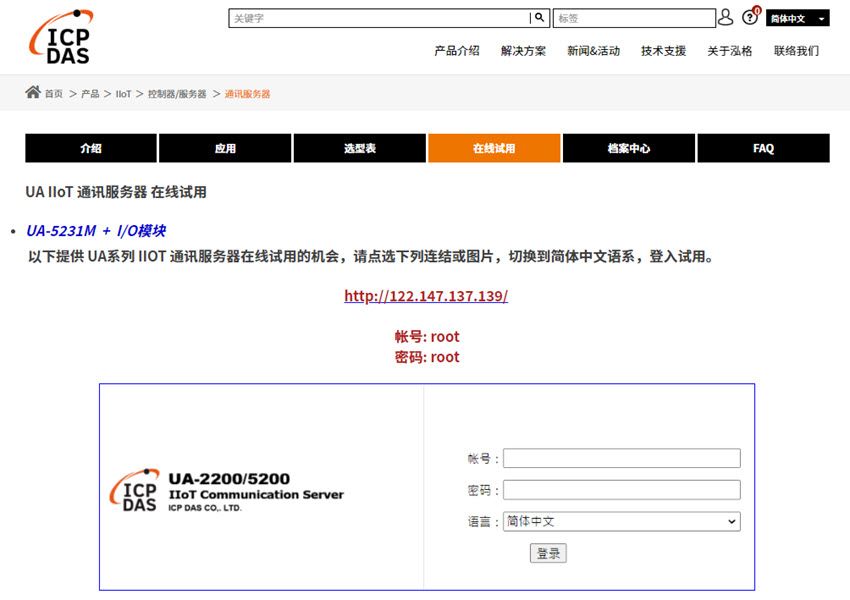The width and height of the screenshot is (850, 600).
Task: Open the 技术支援 menu
Action: coord(664,51)
